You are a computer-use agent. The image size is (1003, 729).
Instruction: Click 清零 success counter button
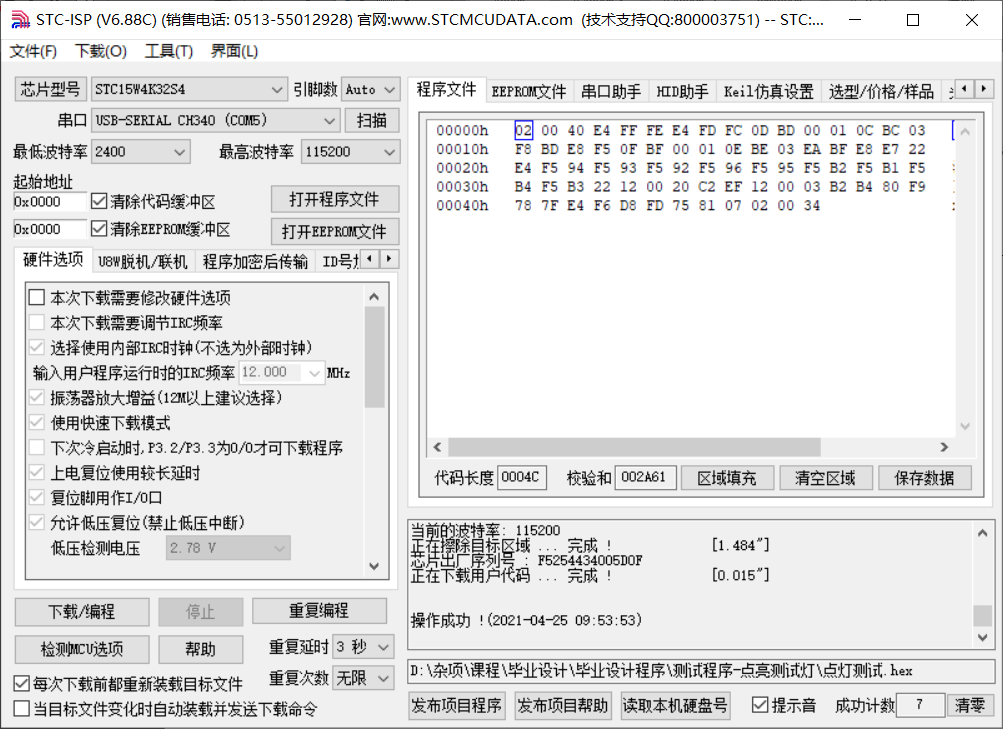970,705
